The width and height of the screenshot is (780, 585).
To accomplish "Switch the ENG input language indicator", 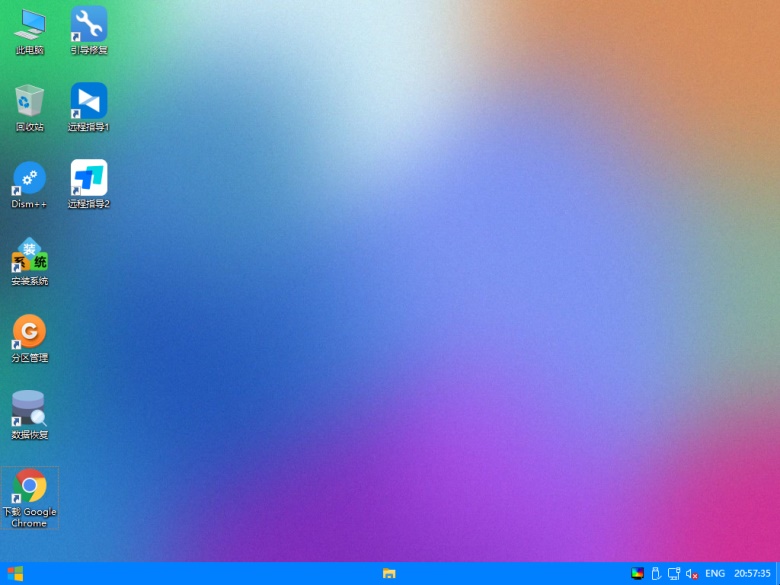I will [x=715, y=573].
